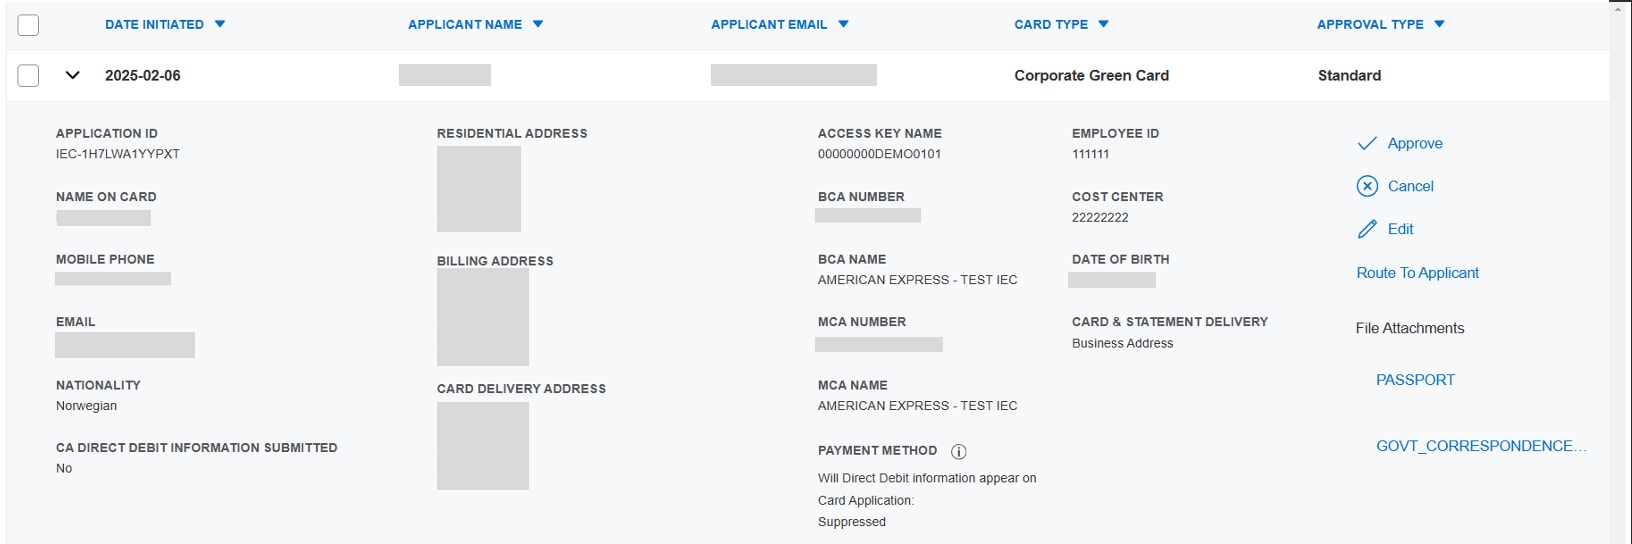Click the Applicant Name sort arrow
Screen dimensions: 1632x544
[538, 25]
